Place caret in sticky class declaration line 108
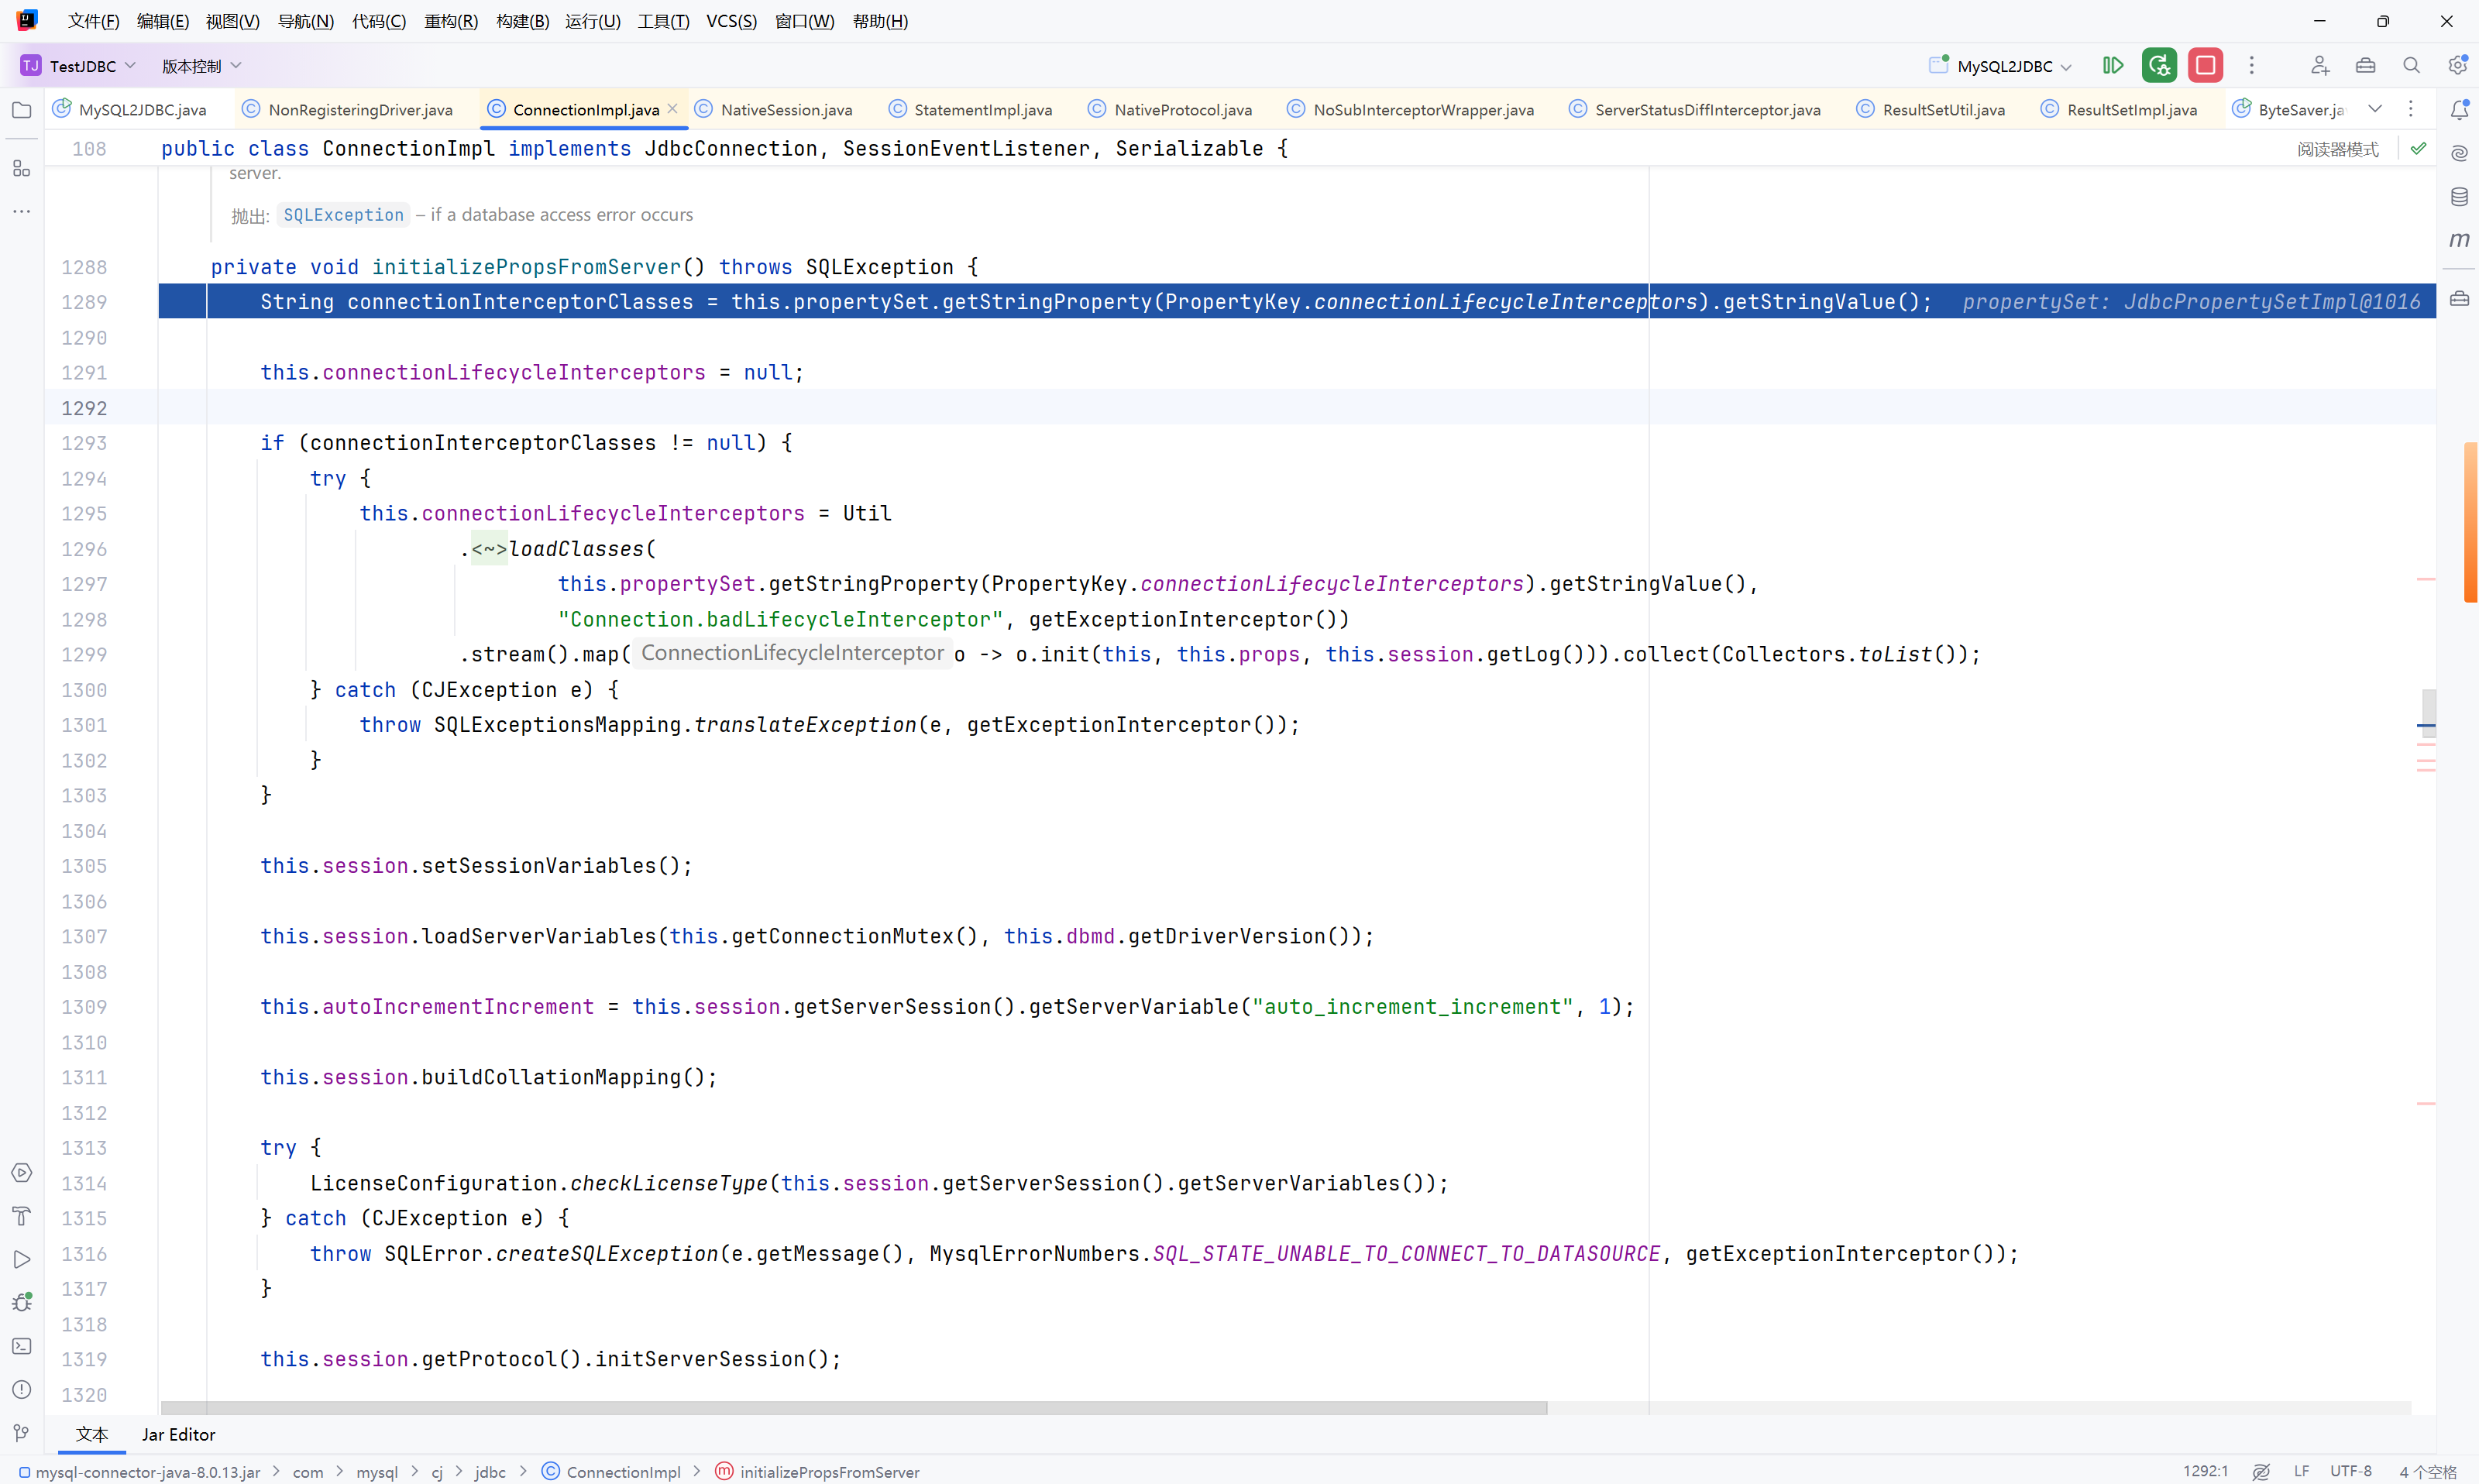Screen dimensions: 2479x1484 click(x=724, y=149)
